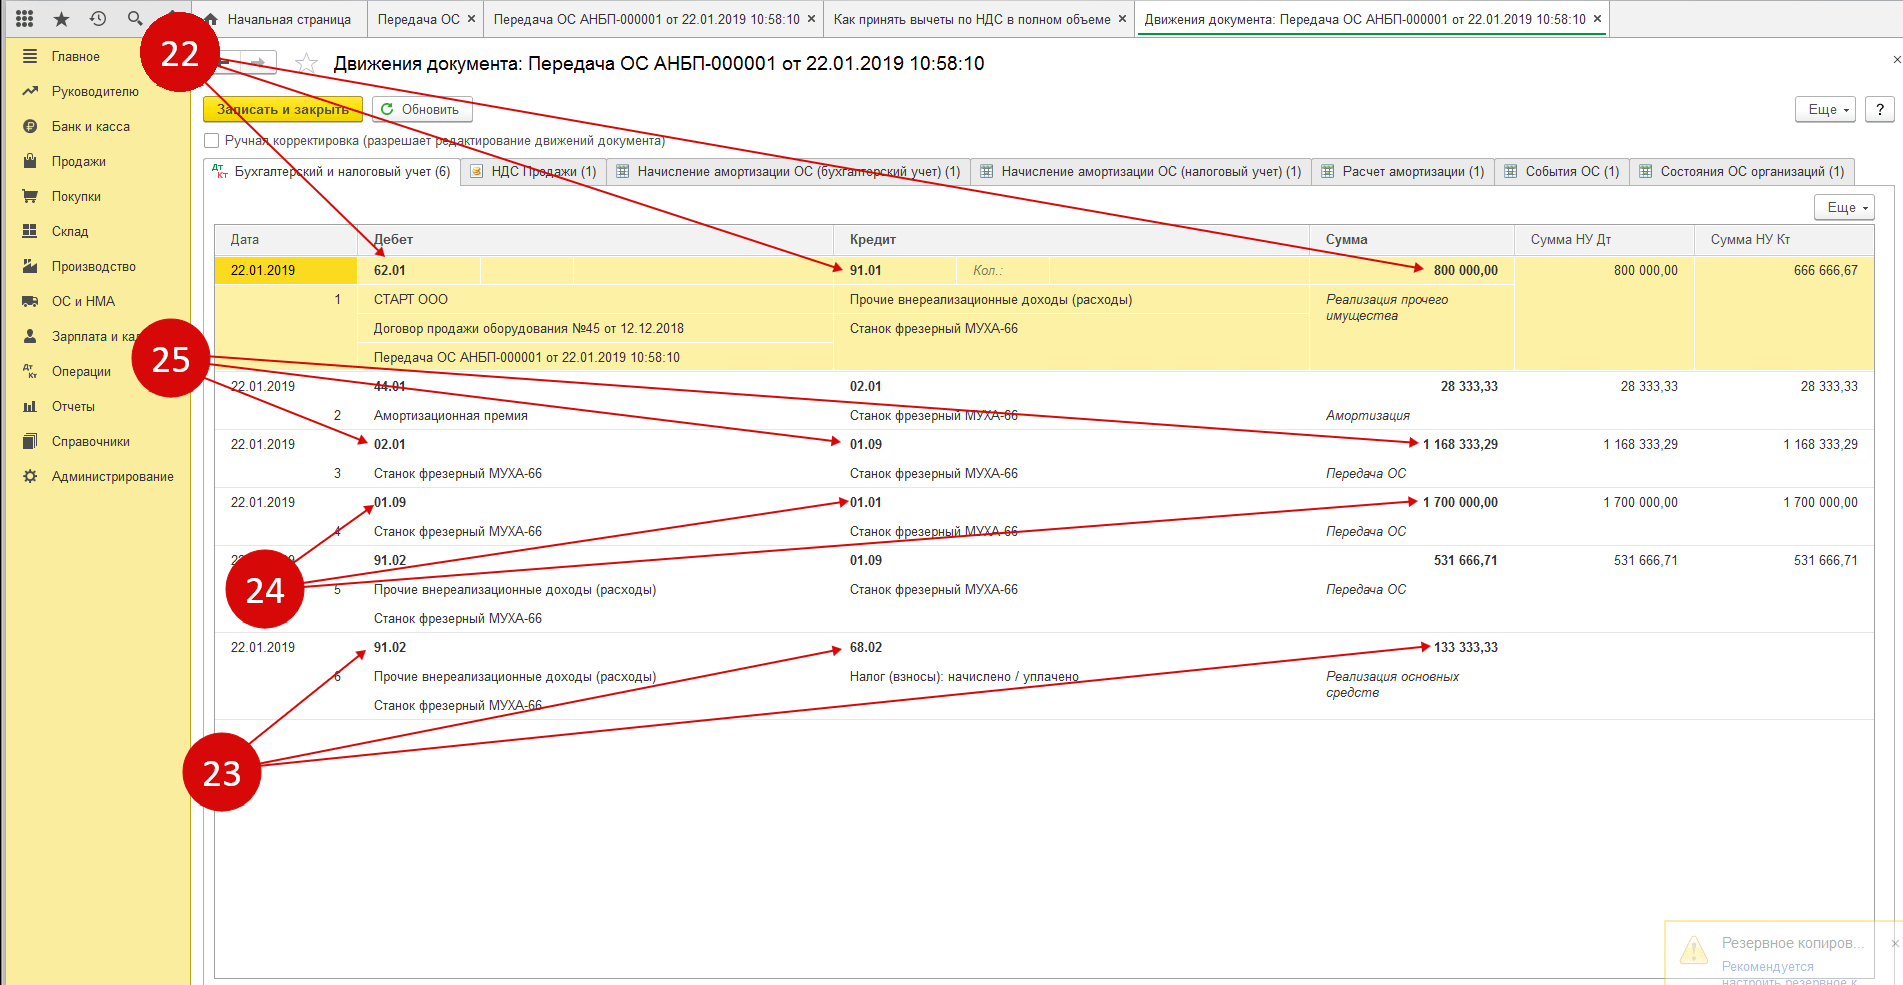Click the Сумма column header
The image size is (1903, 985).
1411,240
